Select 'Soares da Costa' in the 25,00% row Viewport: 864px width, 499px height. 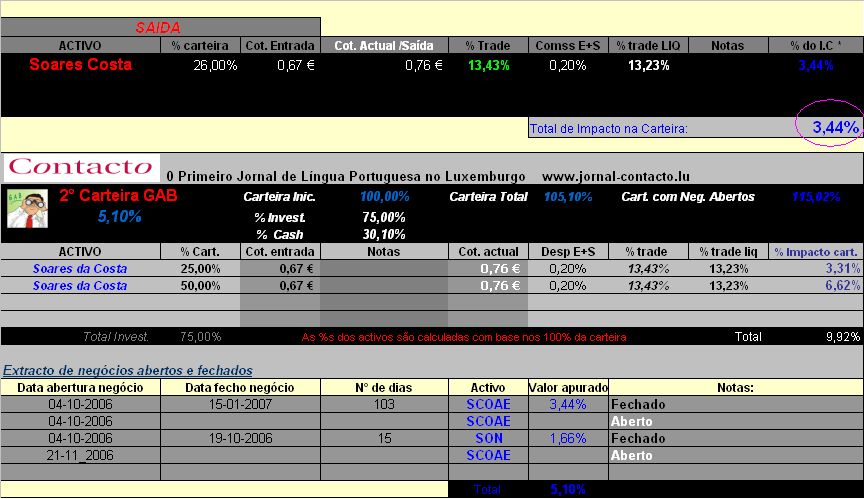[x=80, y=269]
